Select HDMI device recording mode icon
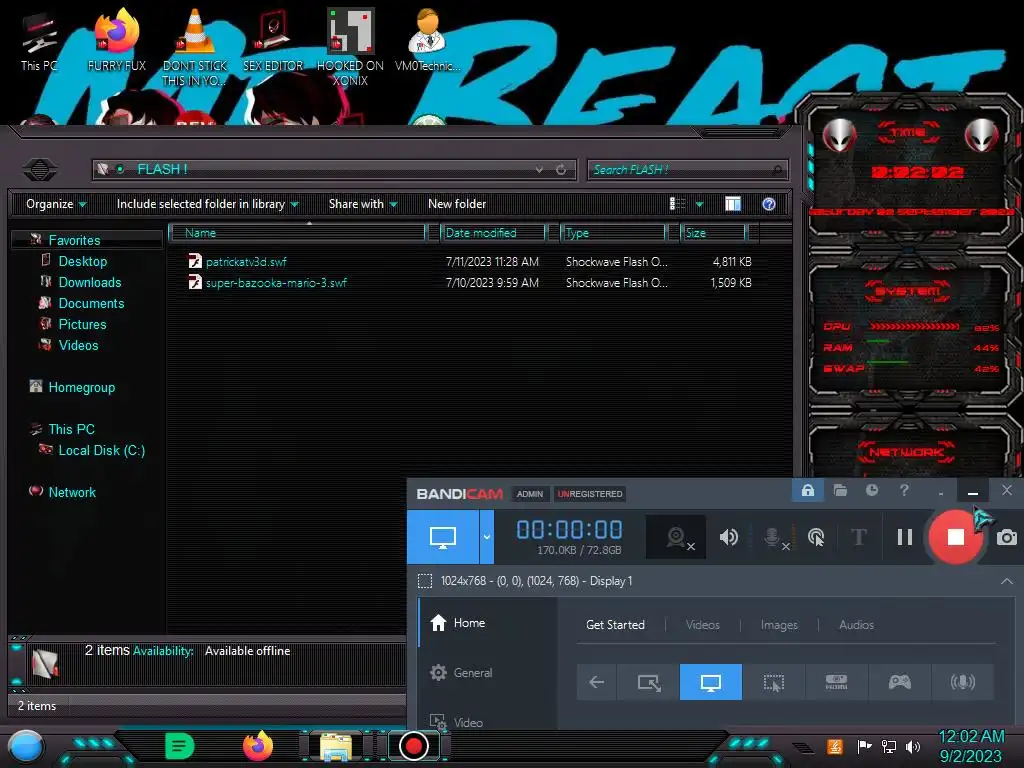The image size is (1024, 768). 837,682
